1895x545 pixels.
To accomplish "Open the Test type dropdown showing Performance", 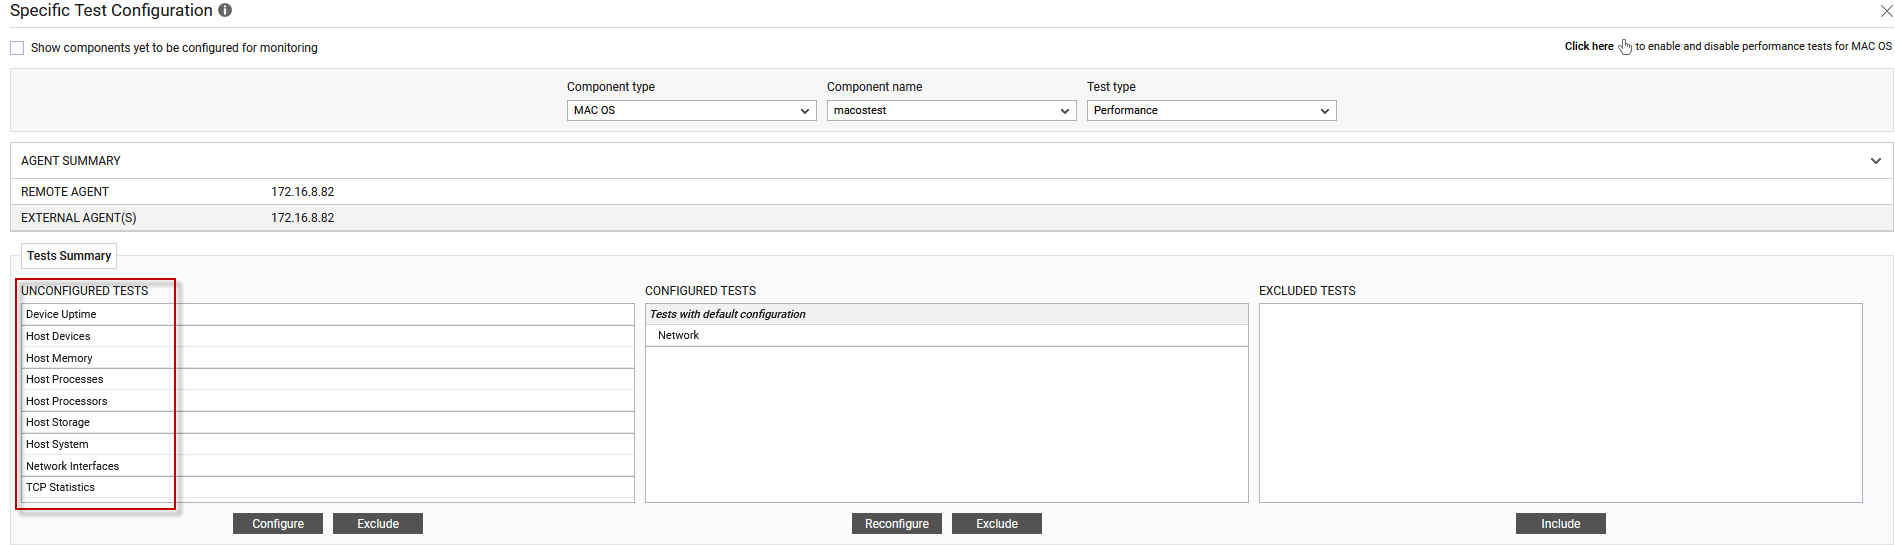I will (1211, 111).
